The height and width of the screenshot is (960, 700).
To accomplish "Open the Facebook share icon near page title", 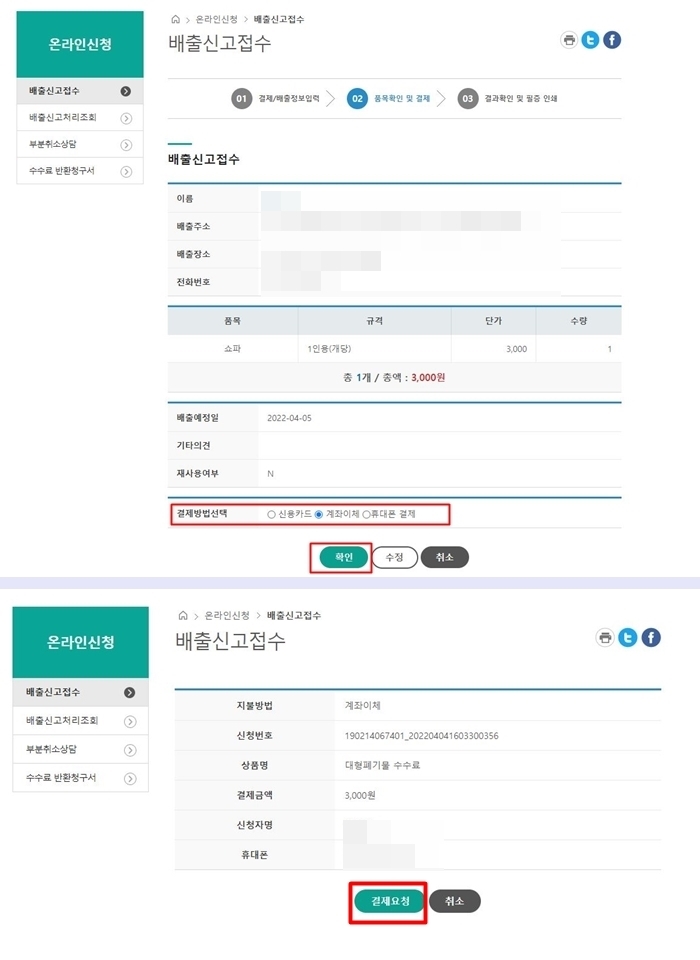I will pos(611,40).
